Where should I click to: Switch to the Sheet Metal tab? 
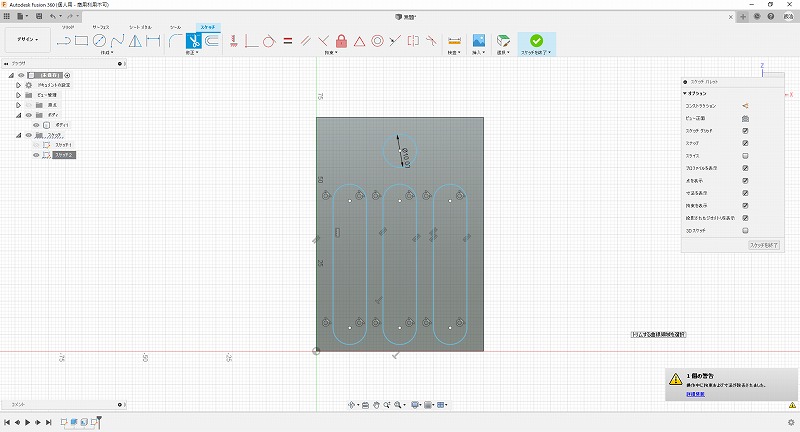coord(140,27)
